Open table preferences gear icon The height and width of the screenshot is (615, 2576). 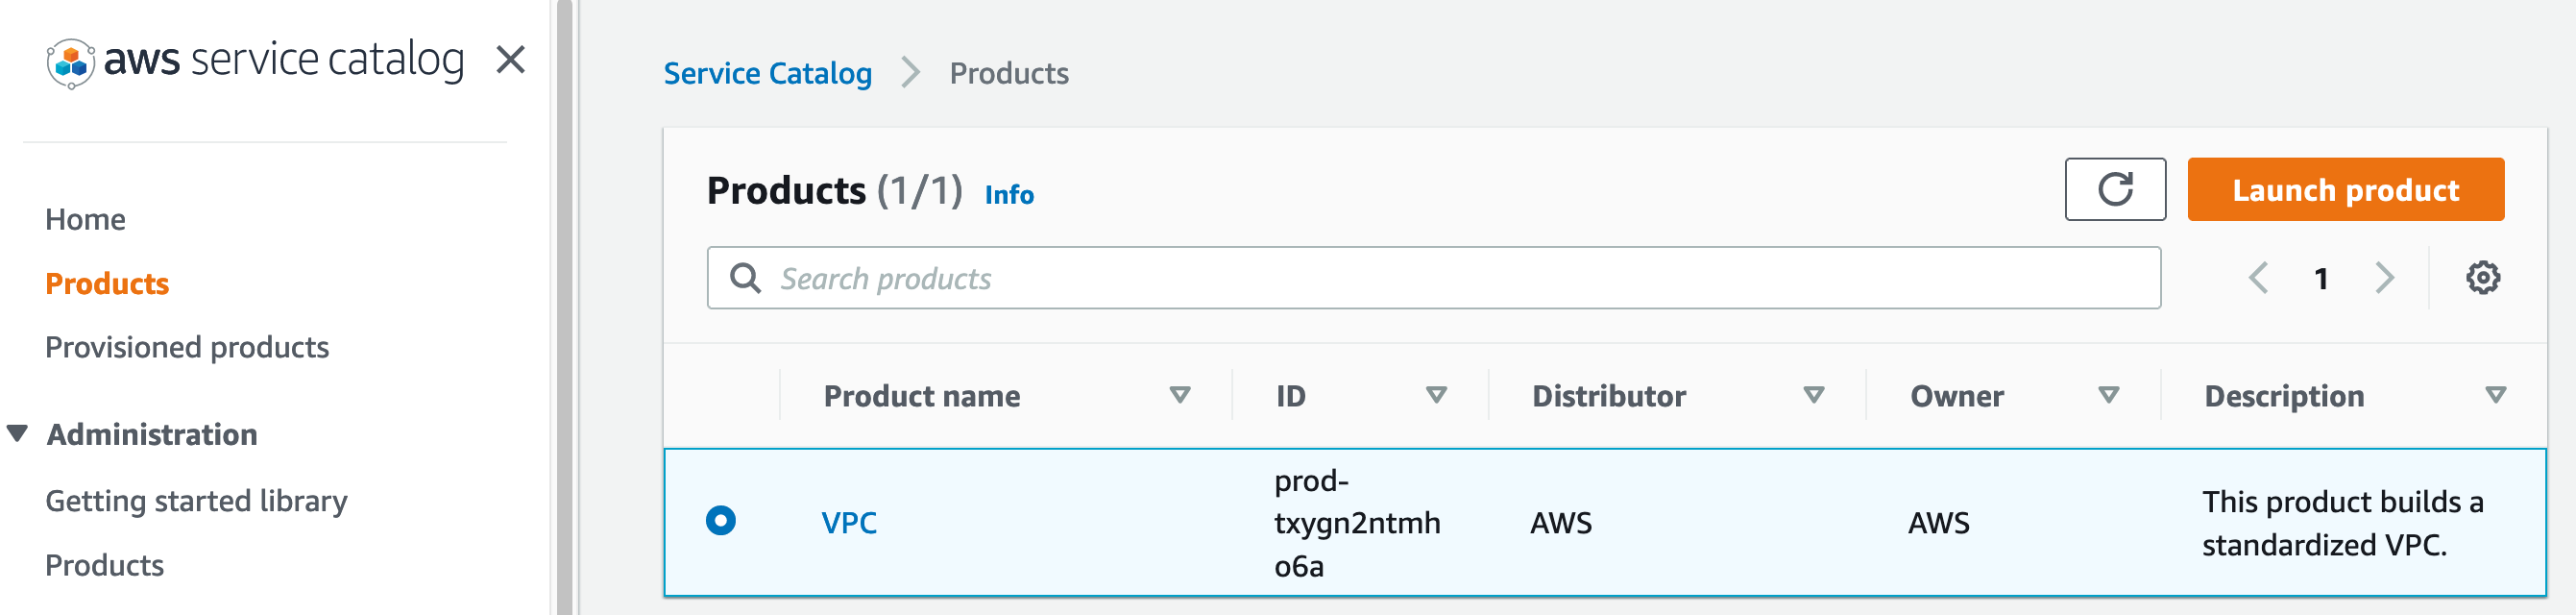point(2482,278)
